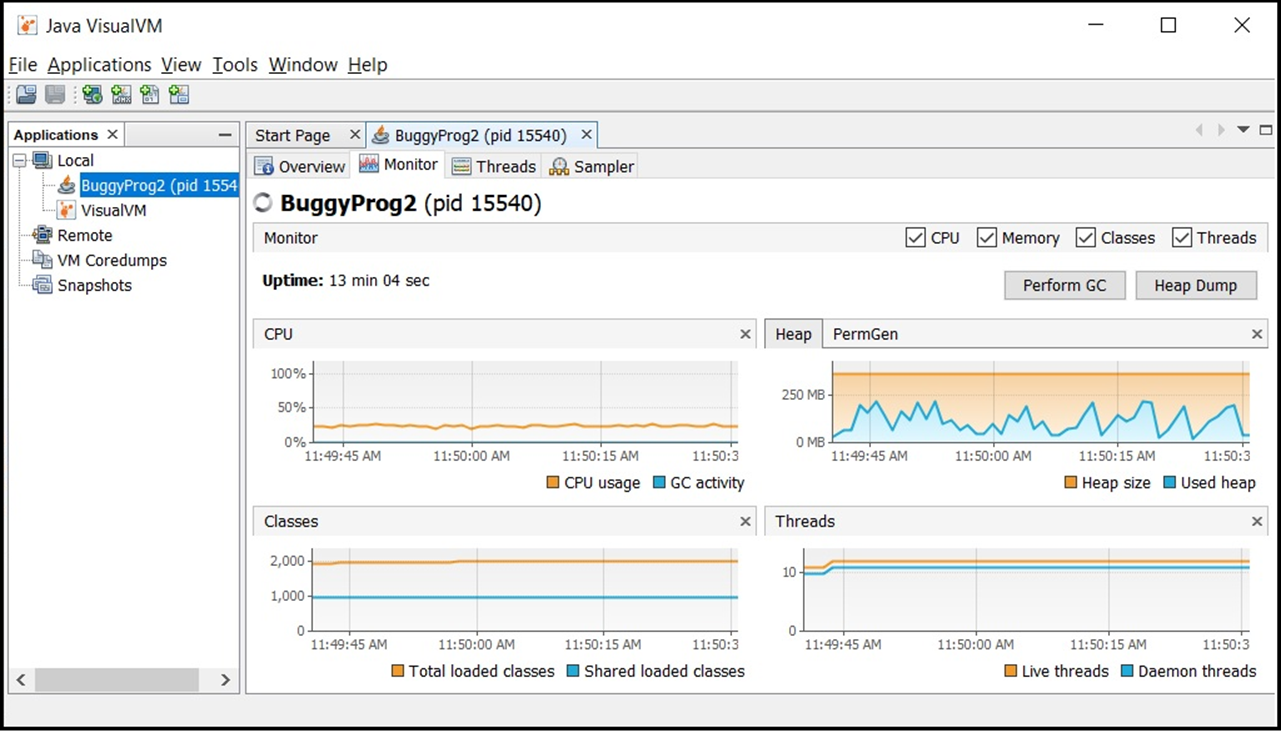Click the horizontal scrollbar right arrow
The width and height of the screenshot is (1281, 733).
click(224, 679)
